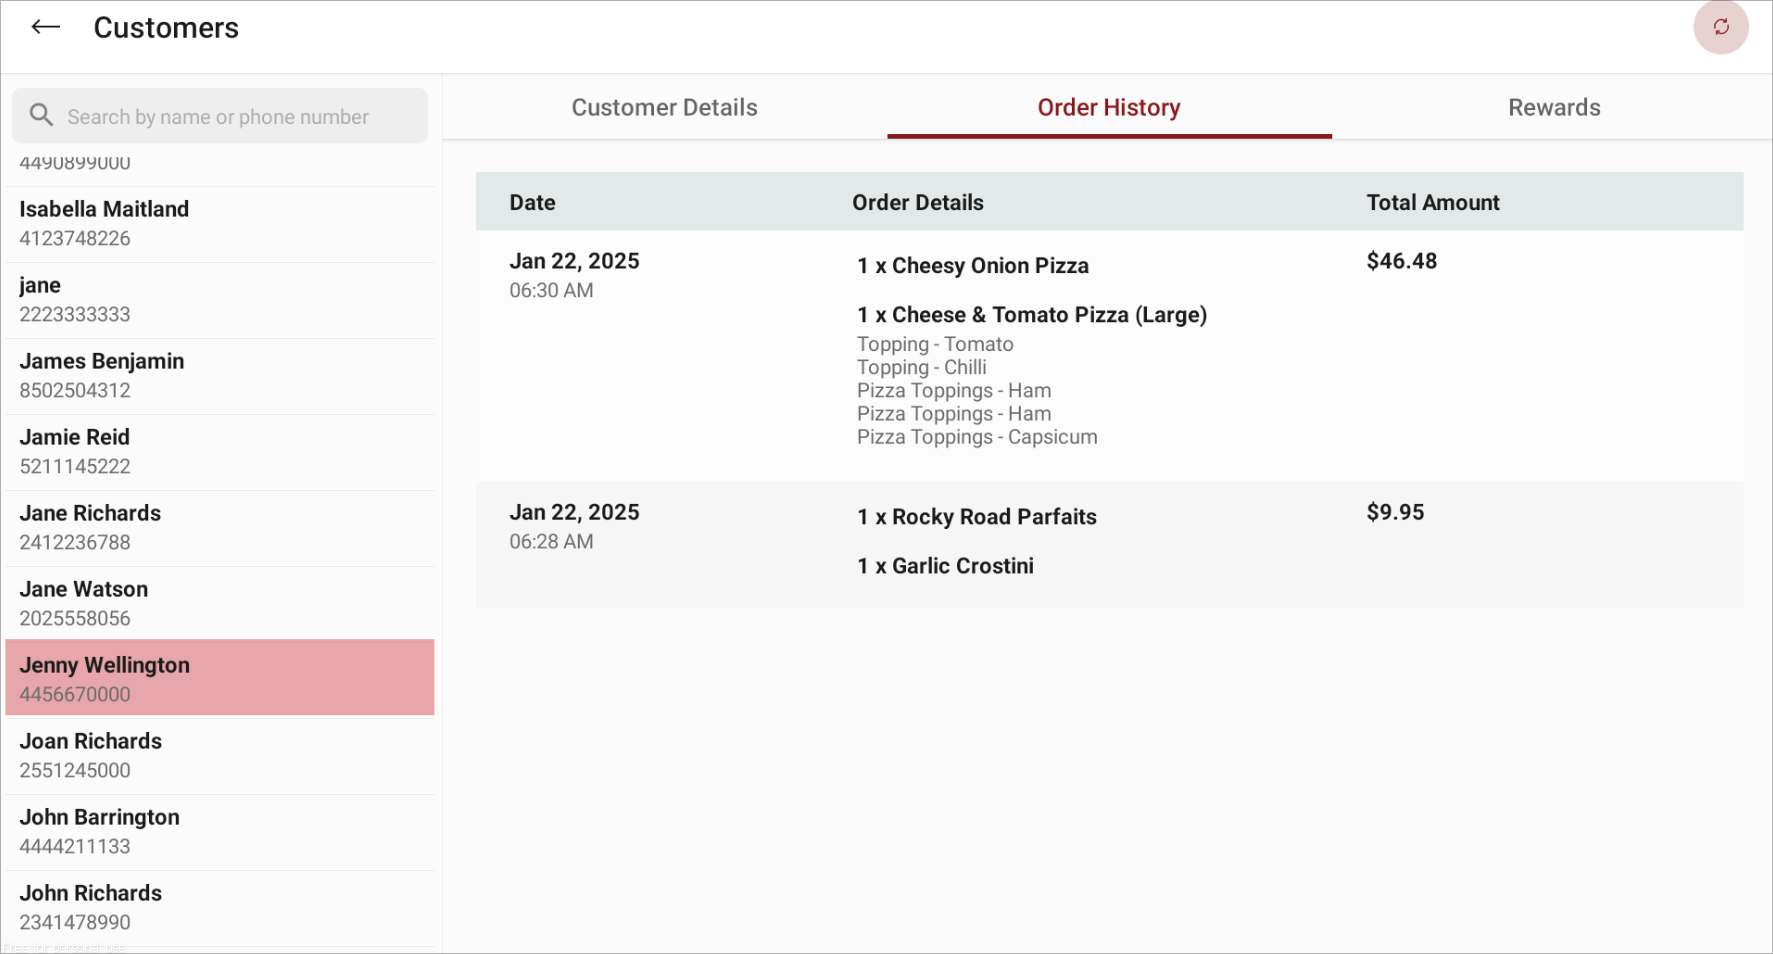Select customer Joan Richards
The height and width of the screenshot is (954, 1773).
tap(220, 756)
